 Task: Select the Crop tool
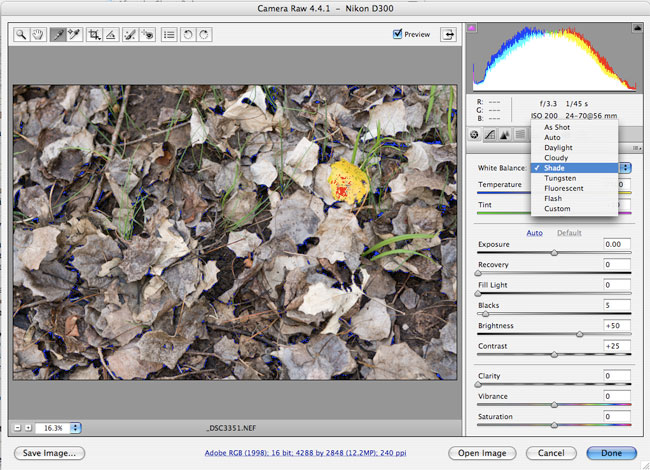point(95,34)
